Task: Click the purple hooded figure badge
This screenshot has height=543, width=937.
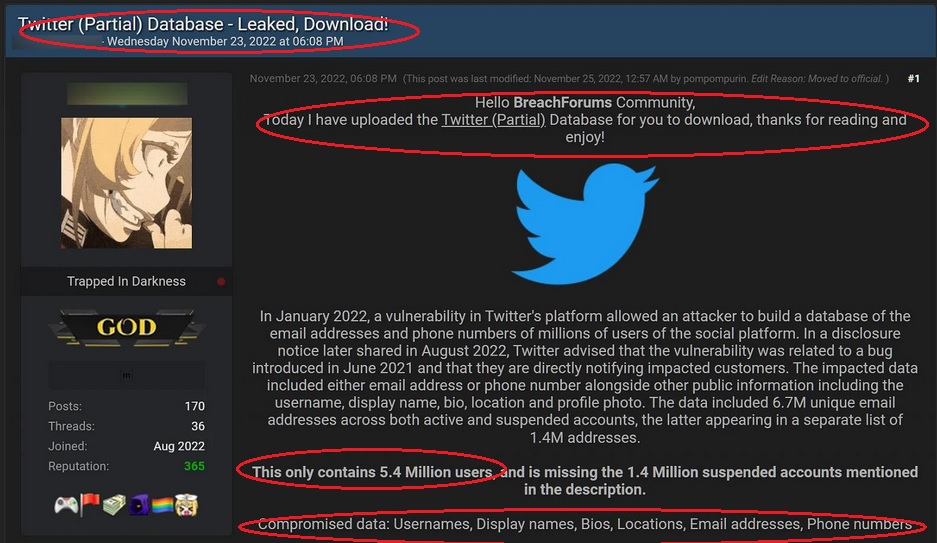Action: point(139,505)
